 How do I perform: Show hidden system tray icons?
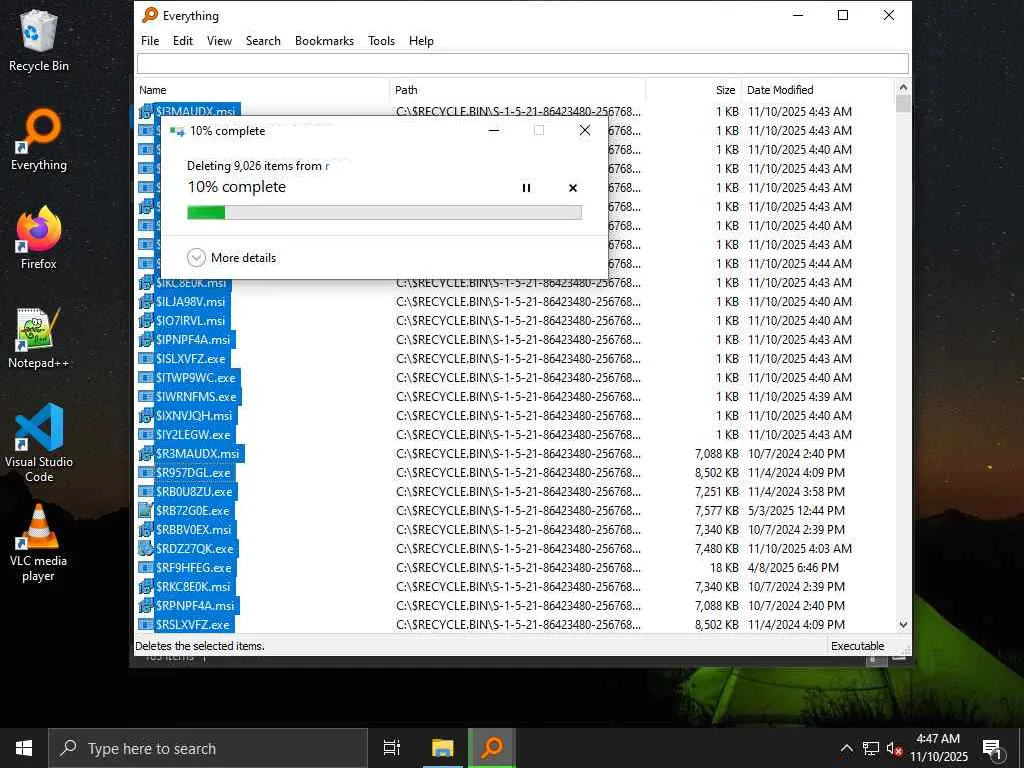pyautogui.click(x=846, y=748)
